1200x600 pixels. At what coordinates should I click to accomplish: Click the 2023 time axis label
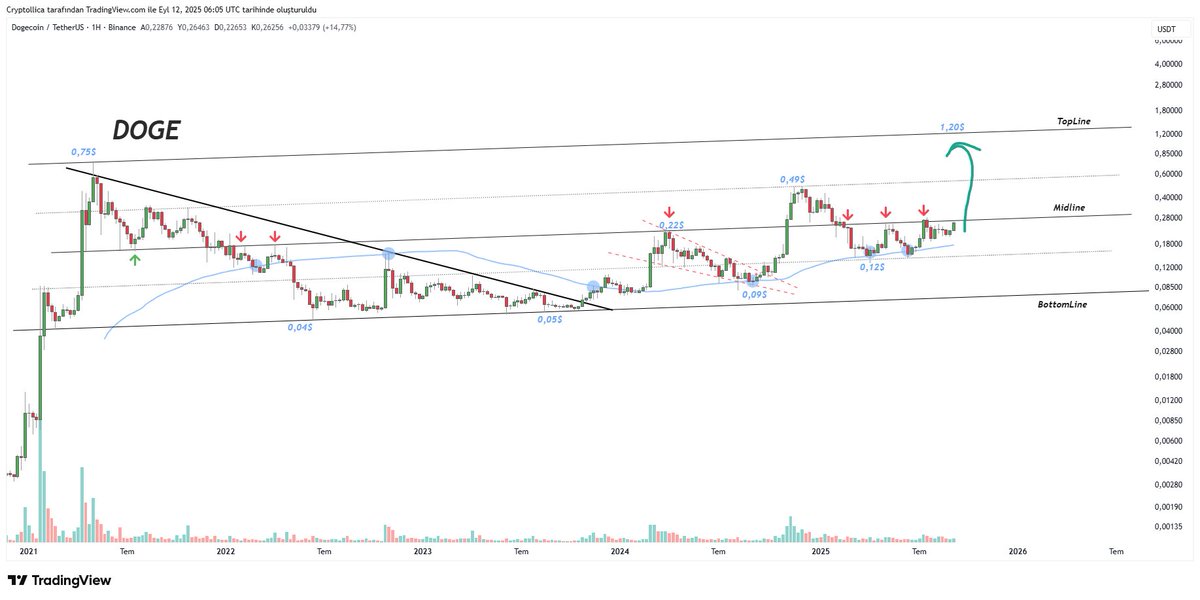point(423,551)
